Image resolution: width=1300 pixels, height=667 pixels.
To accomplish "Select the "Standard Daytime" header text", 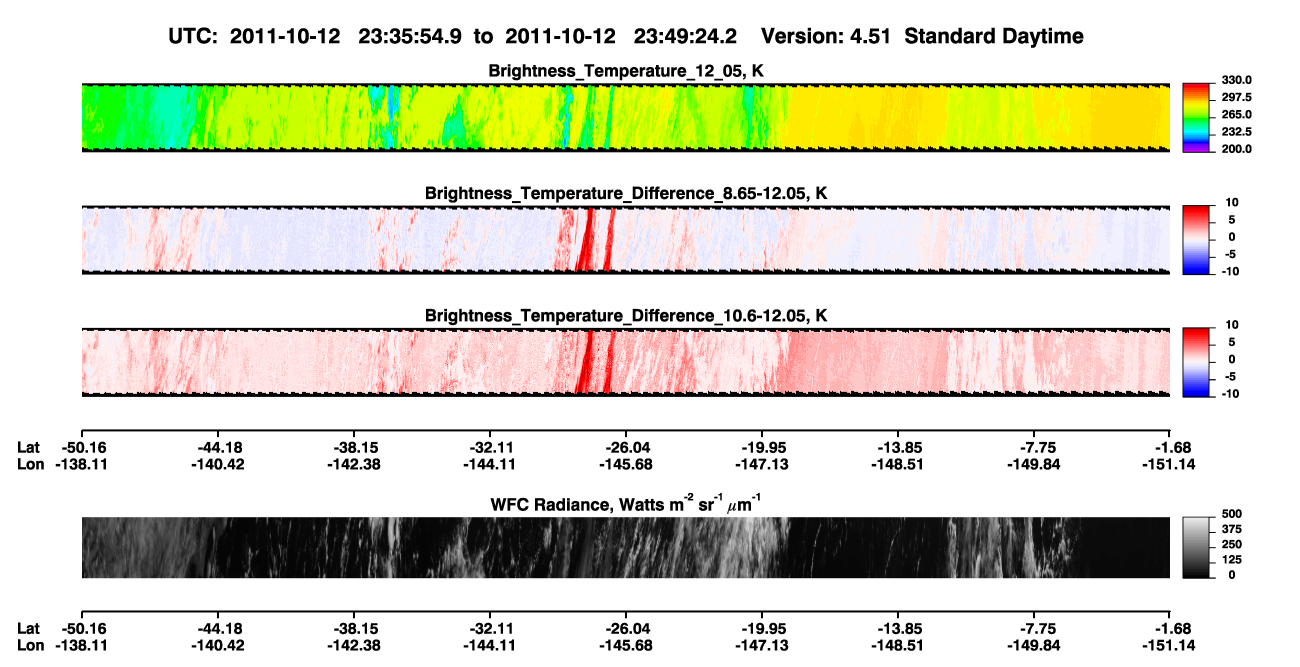I will (x=995, y=37).
